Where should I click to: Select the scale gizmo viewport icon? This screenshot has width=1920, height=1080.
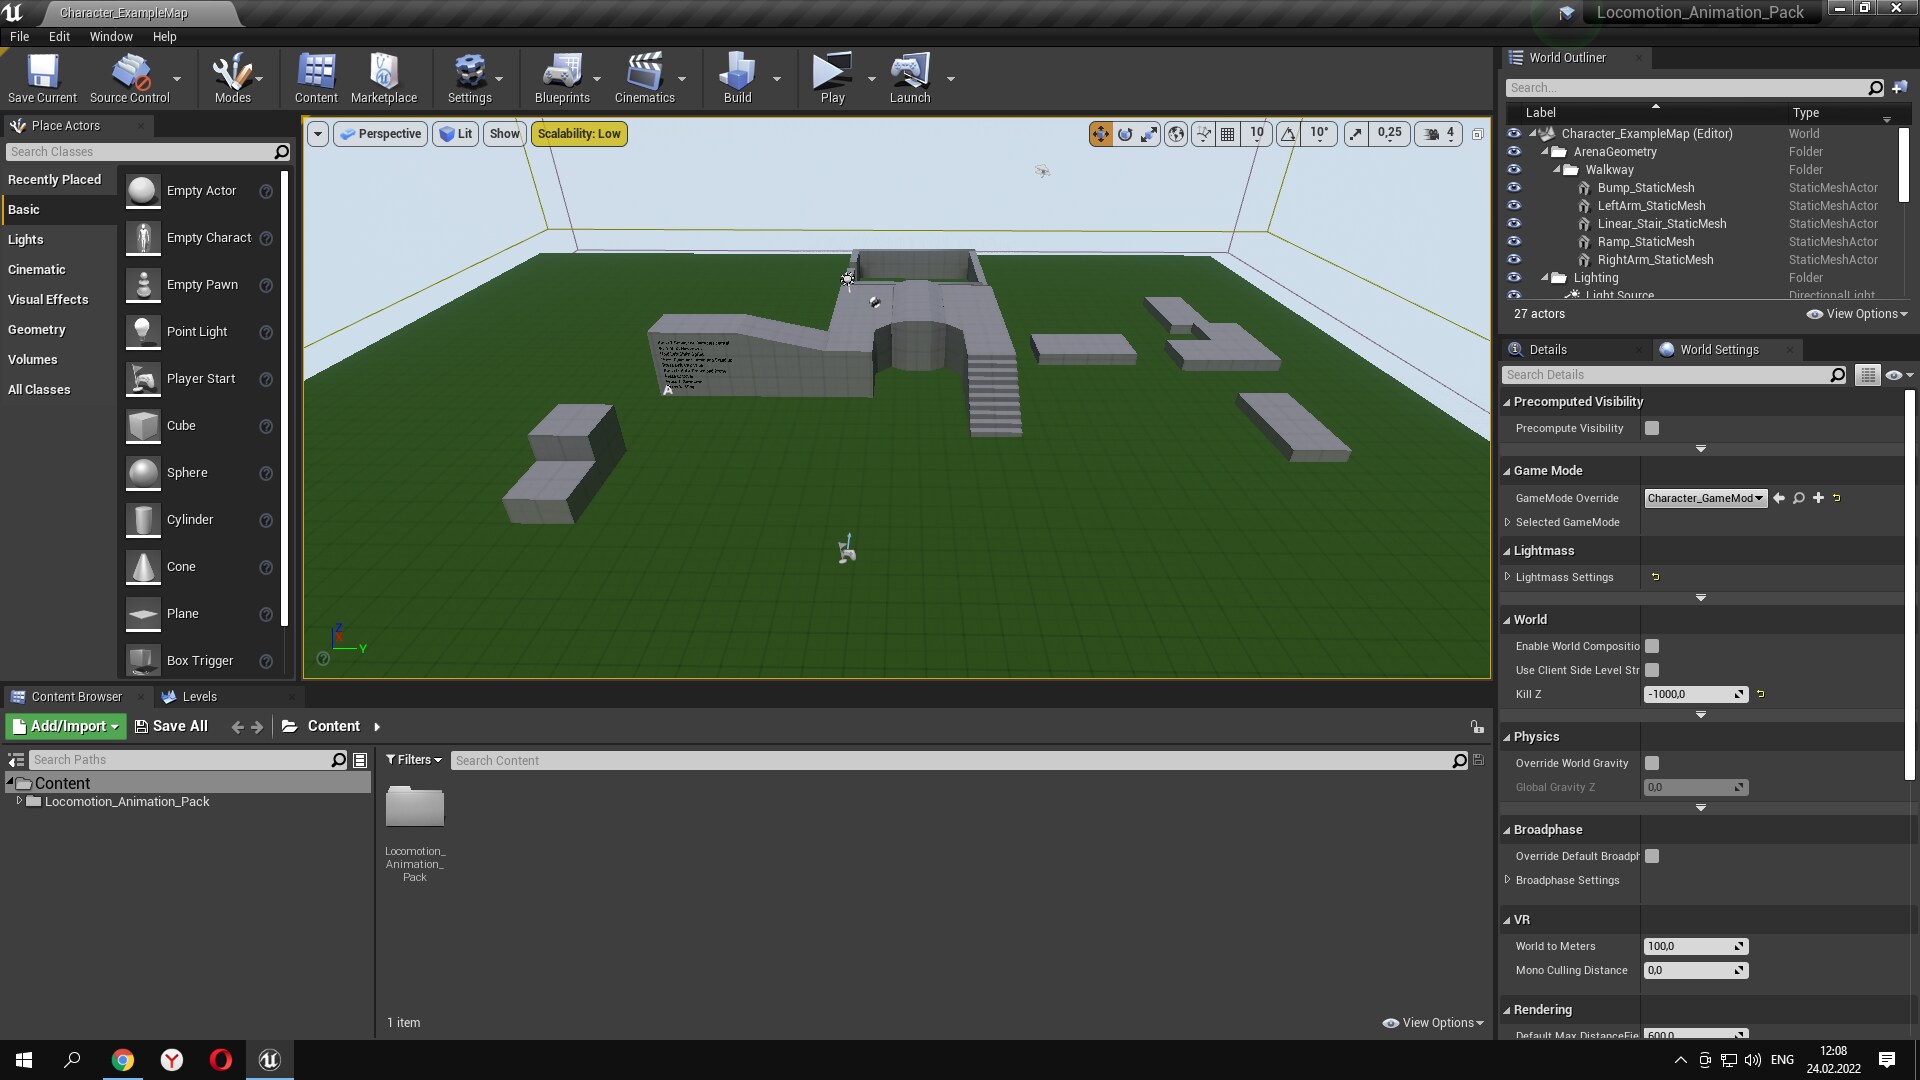click(x=1150, y=134)
